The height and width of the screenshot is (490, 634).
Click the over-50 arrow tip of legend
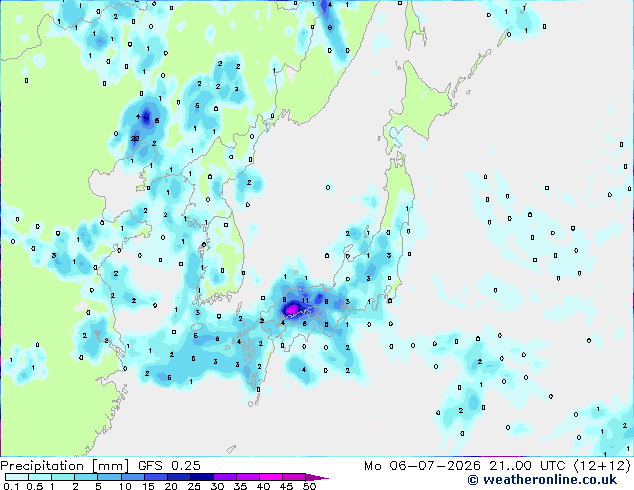(317, 477)
